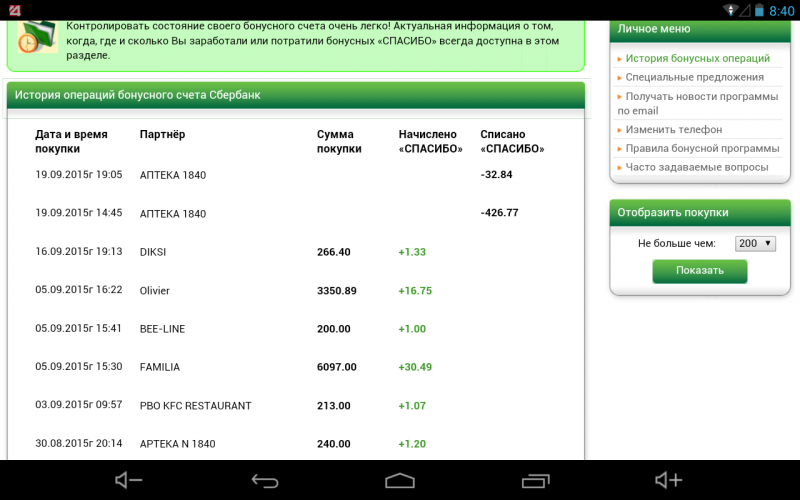The width and height of the screenshot is (800, 500).
Task: Tap the Android home icon
Action: point(400,481)
